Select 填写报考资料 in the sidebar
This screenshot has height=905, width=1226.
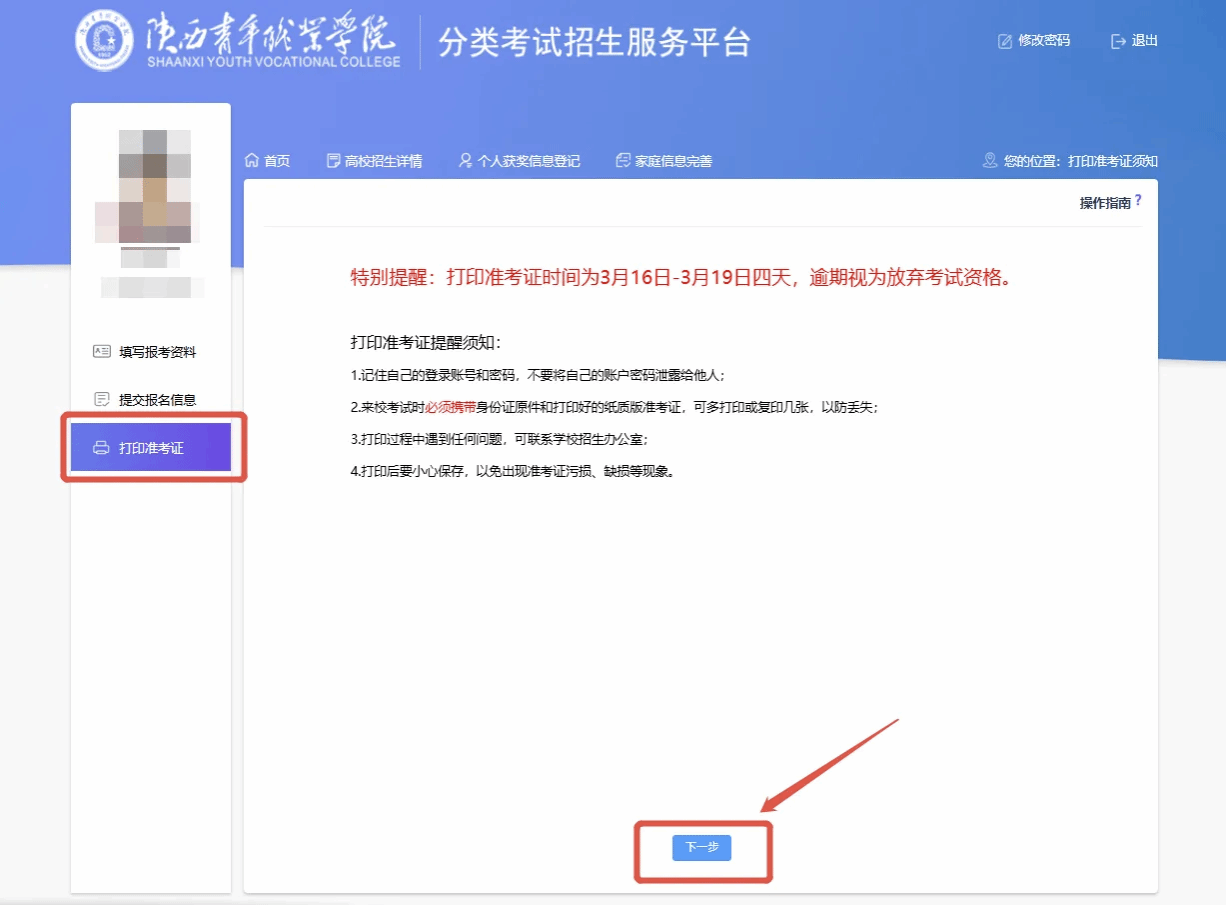157,352
